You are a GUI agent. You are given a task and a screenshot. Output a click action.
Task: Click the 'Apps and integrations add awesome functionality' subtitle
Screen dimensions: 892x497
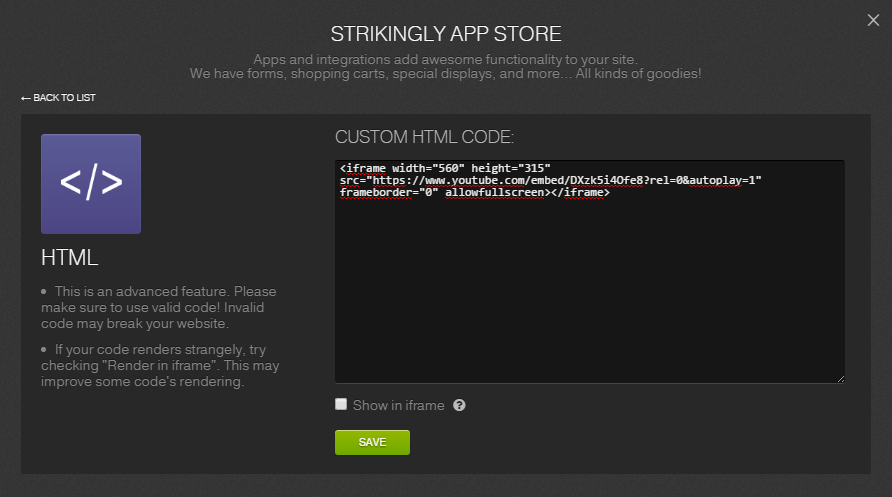click(x=445, y=59)
